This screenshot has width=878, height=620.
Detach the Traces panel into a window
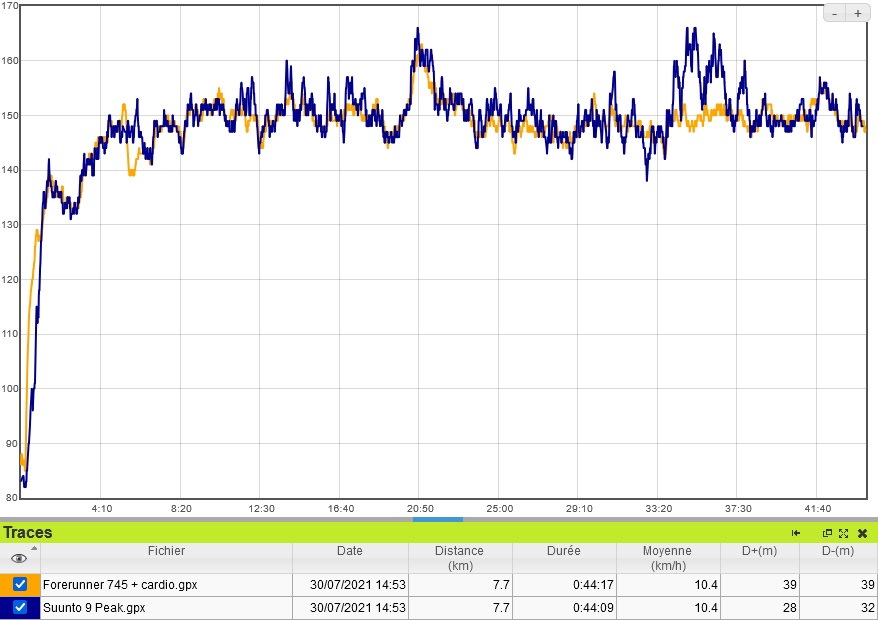(x=828, y=533)
